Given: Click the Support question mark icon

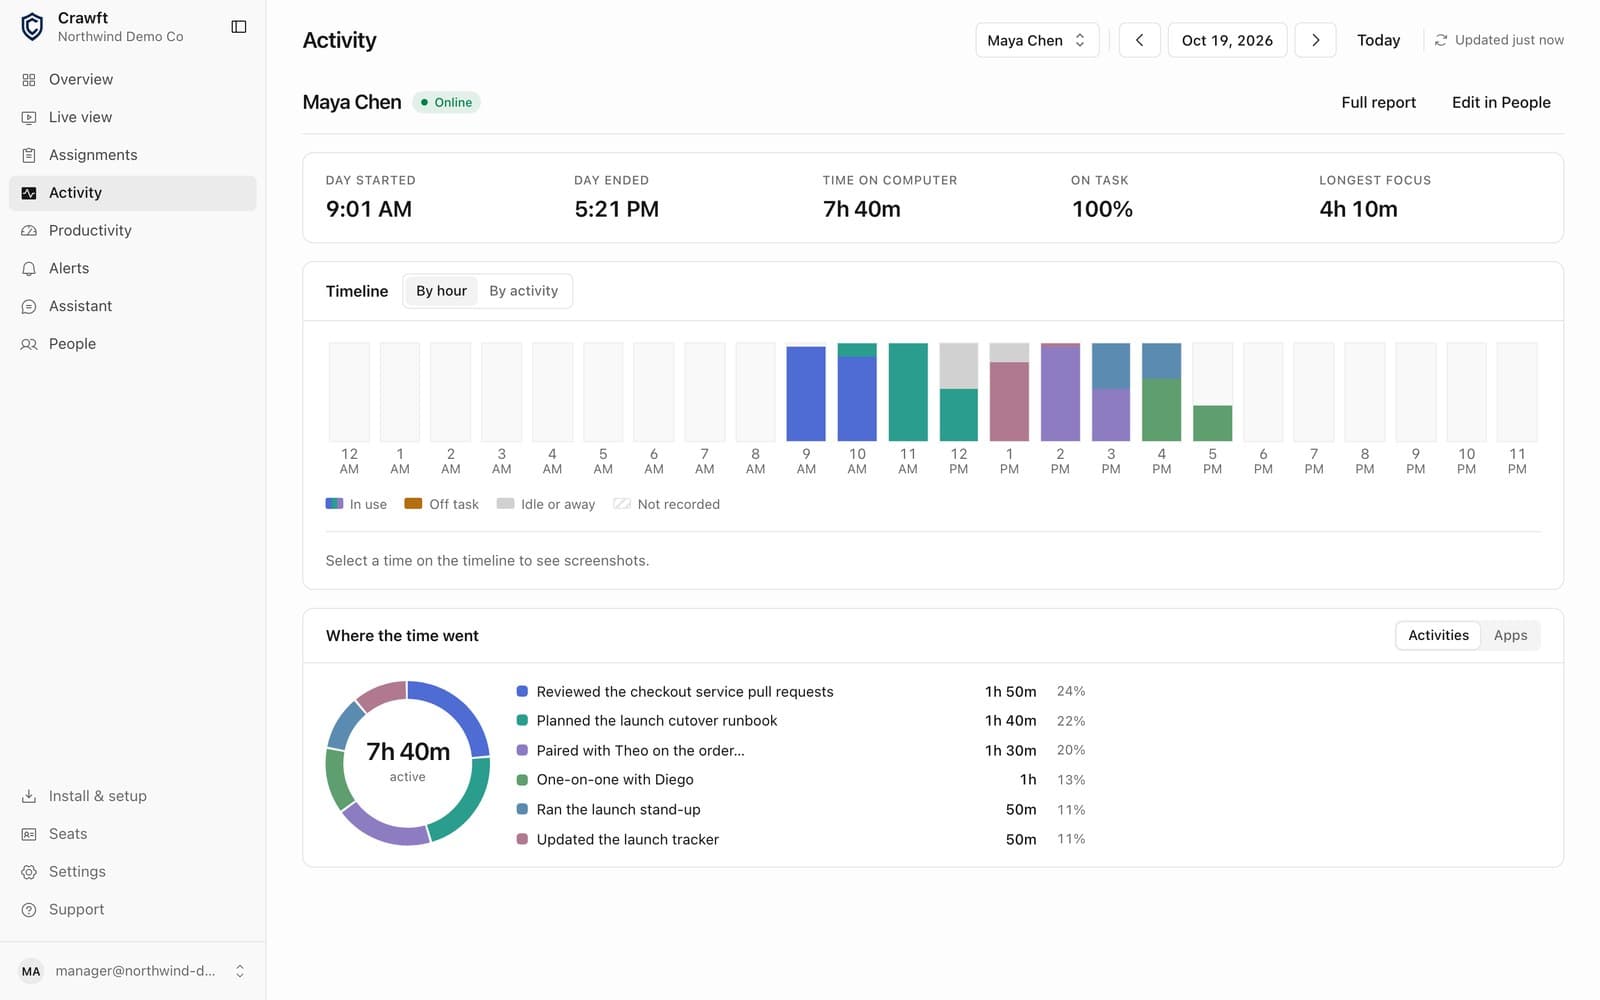Looking at the screenshot, I should (x=29, y=910).
